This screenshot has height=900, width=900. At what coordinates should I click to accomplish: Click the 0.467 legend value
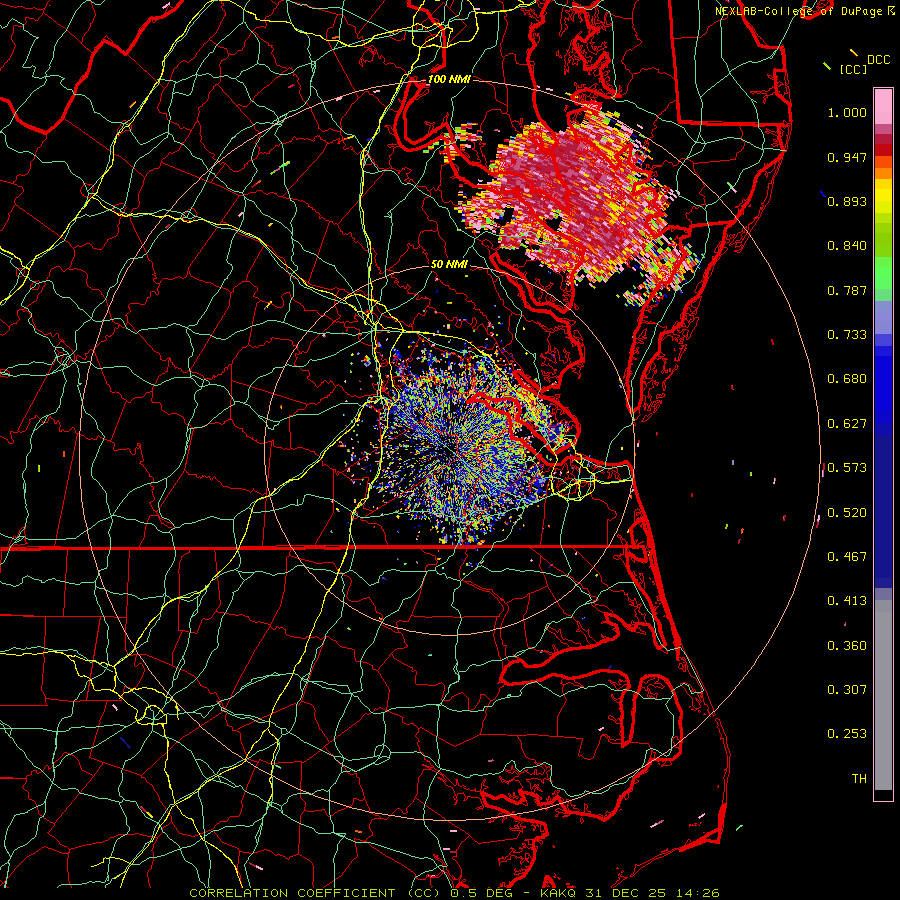(x=847, y=557)
